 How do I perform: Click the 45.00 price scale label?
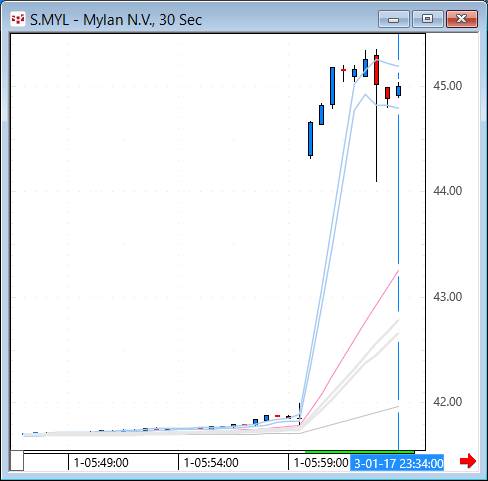tap(448, 86)
